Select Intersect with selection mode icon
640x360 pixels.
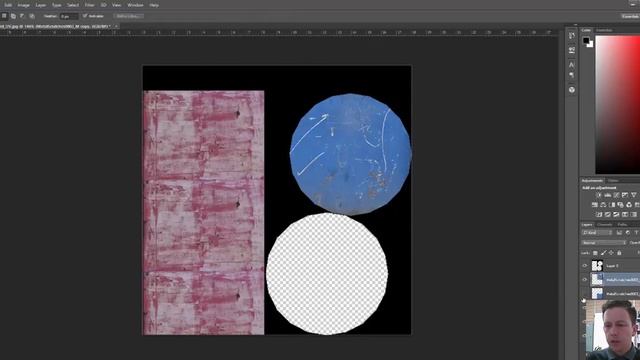[32, 16]
